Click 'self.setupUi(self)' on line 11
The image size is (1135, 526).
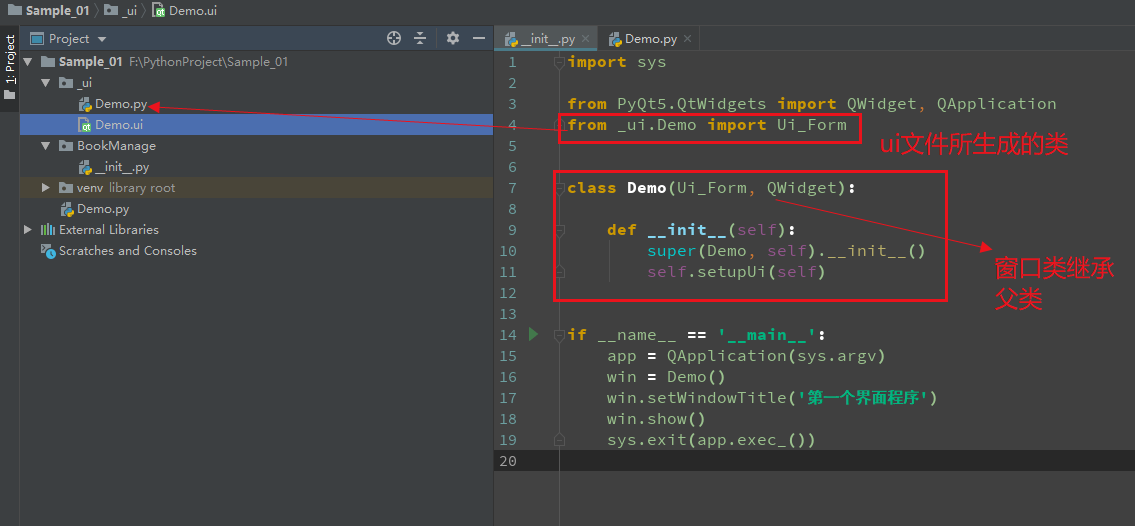click(x=736, y=272)
